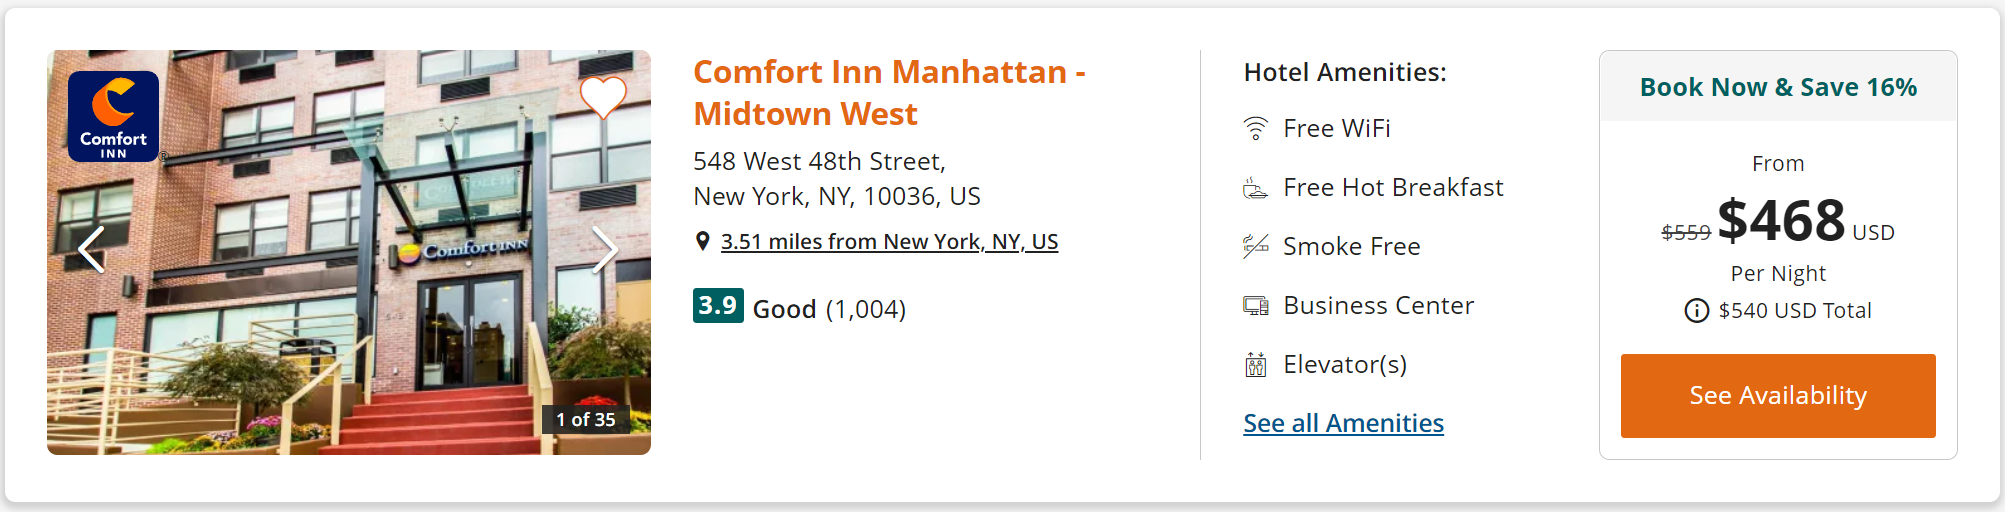Click the Comfort Inn logo badge
This screenshot has height=512, width=2005.
point(113,116)
